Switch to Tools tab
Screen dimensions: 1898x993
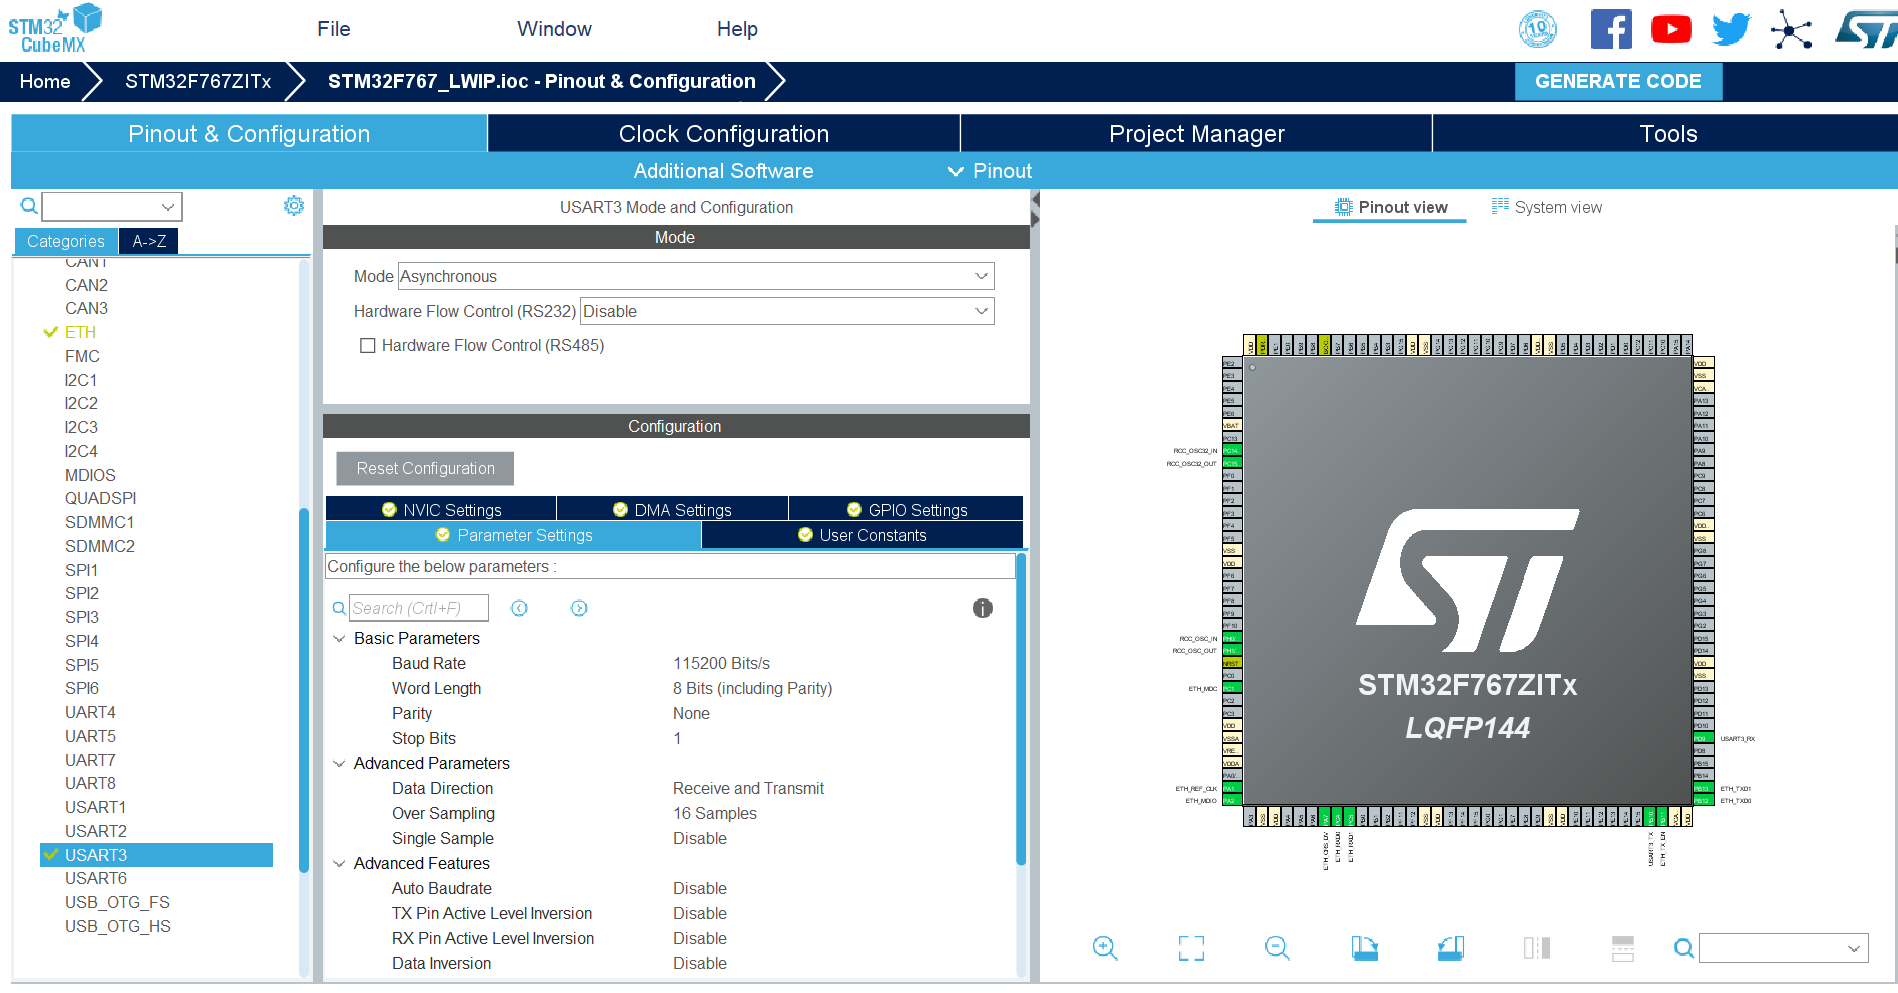[x=1667, y=133]
